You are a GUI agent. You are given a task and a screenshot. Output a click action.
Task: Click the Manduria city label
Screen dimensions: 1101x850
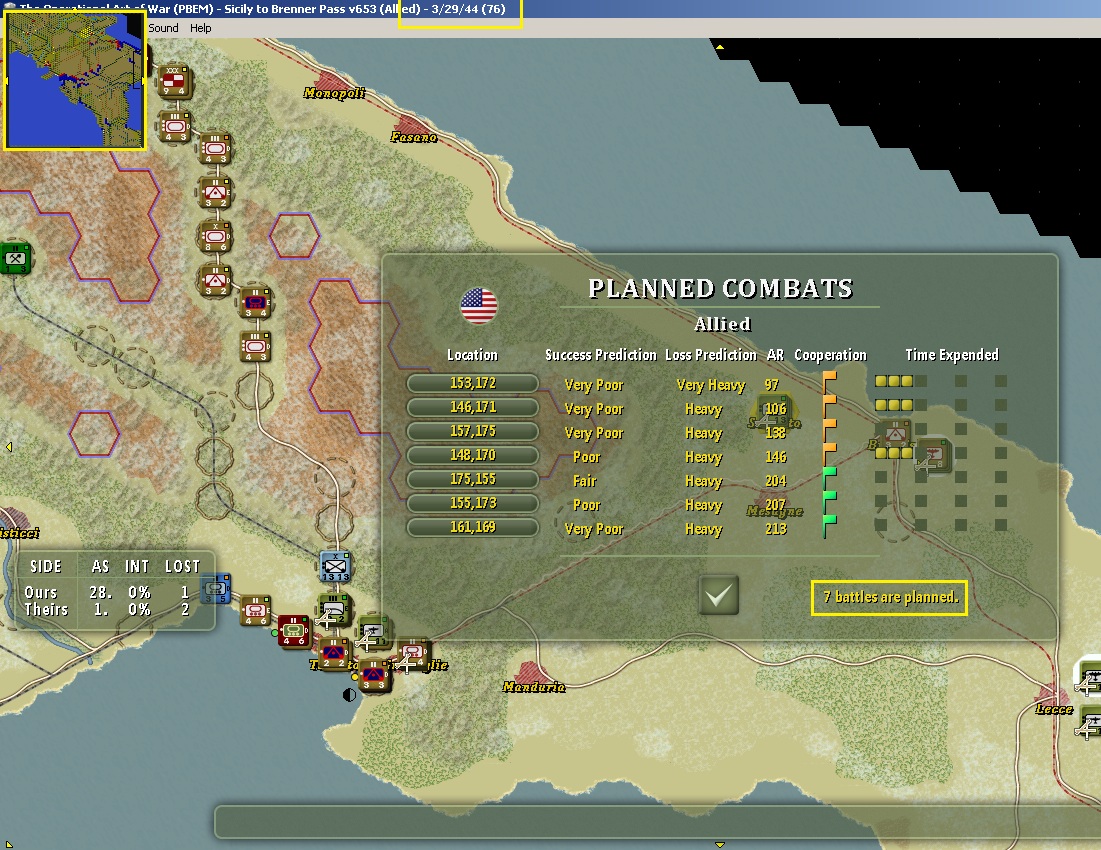pos(534,686)
